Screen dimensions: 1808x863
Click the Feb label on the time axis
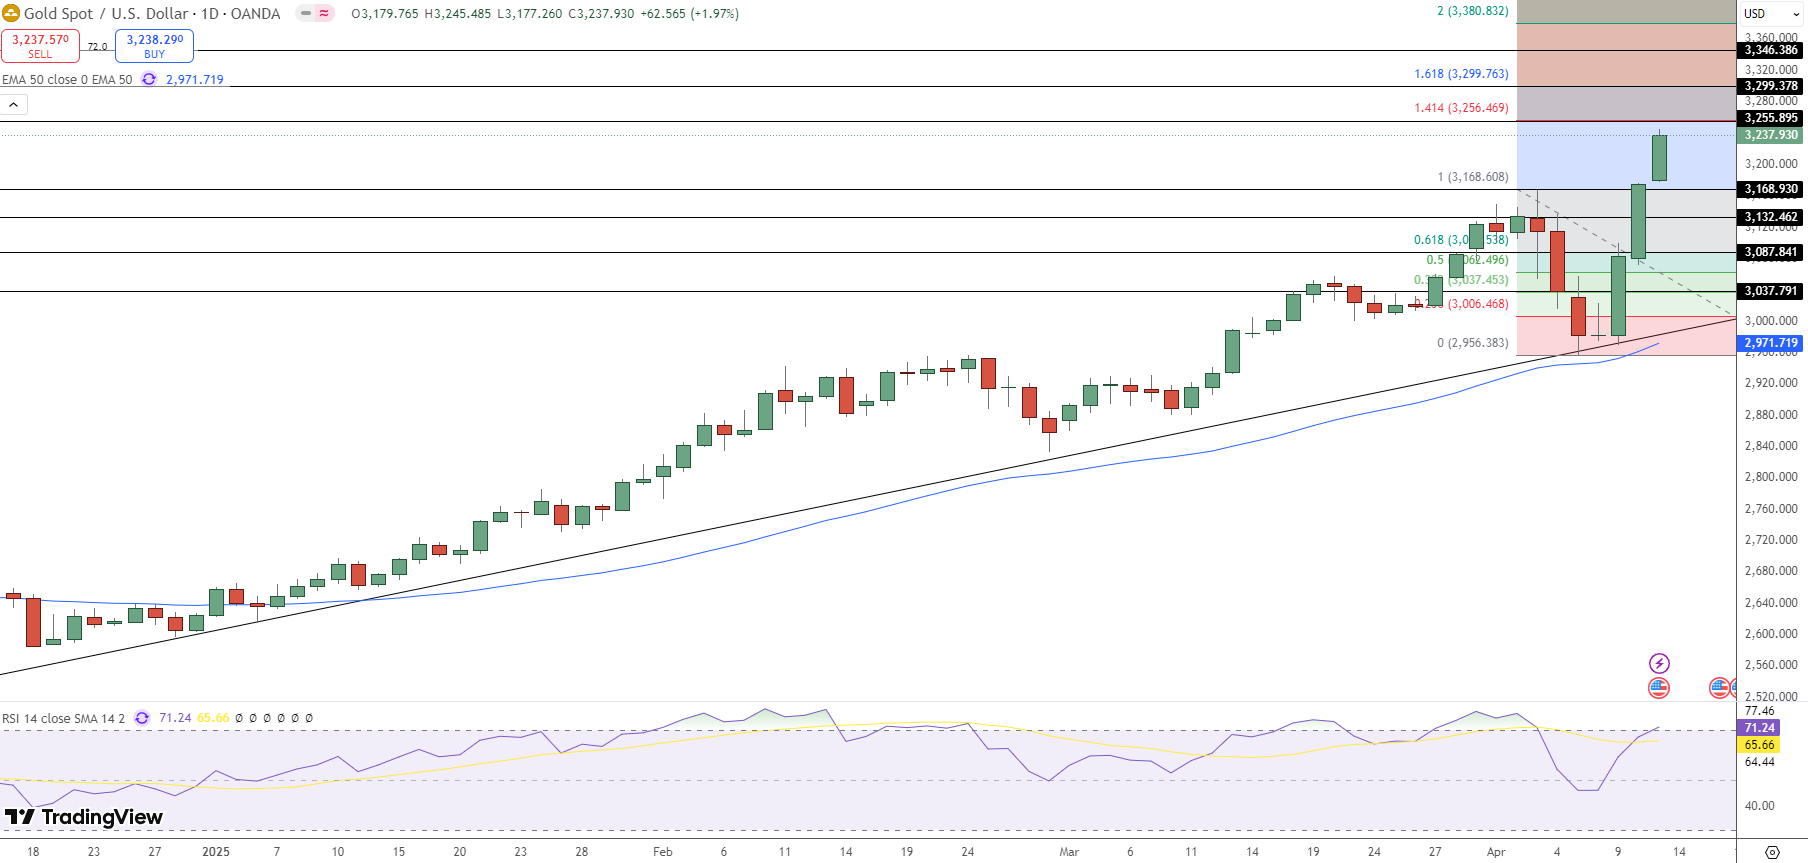(x=663, y=852)
